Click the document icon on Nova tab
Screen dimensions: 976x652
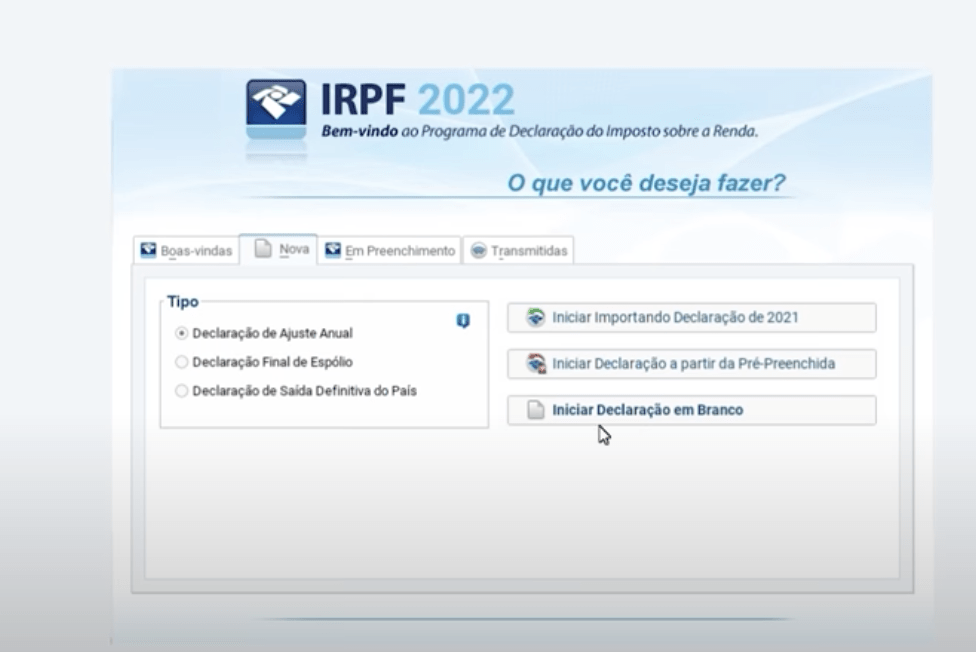click(x=263, y=249)
